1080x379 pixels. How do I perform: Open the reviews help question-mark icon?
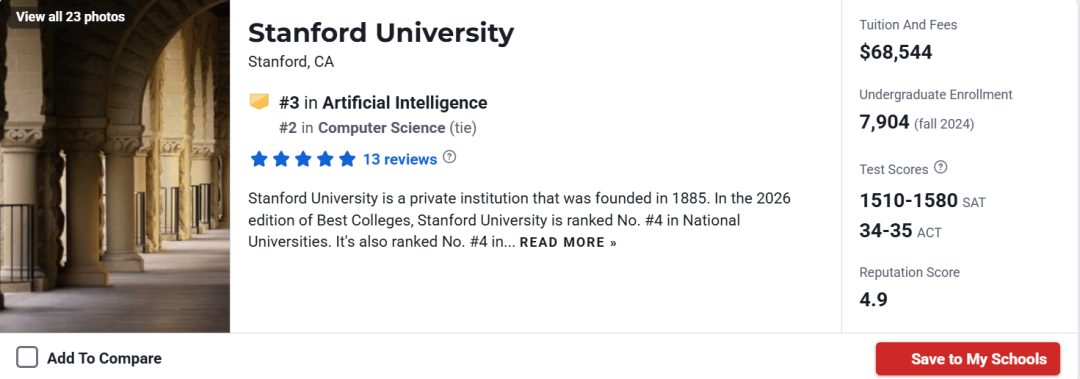coord(449,157)
